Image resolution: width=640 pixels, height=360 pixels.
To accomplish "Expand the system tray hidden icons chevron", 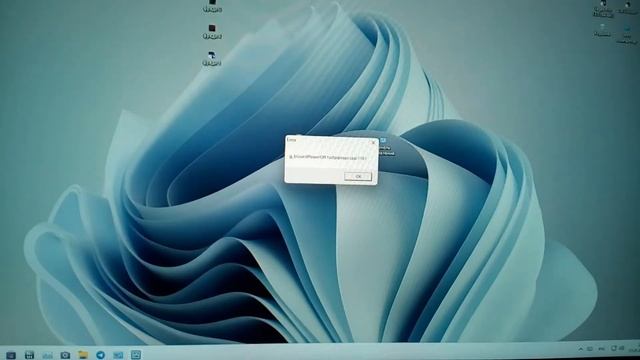I will 580,349.
